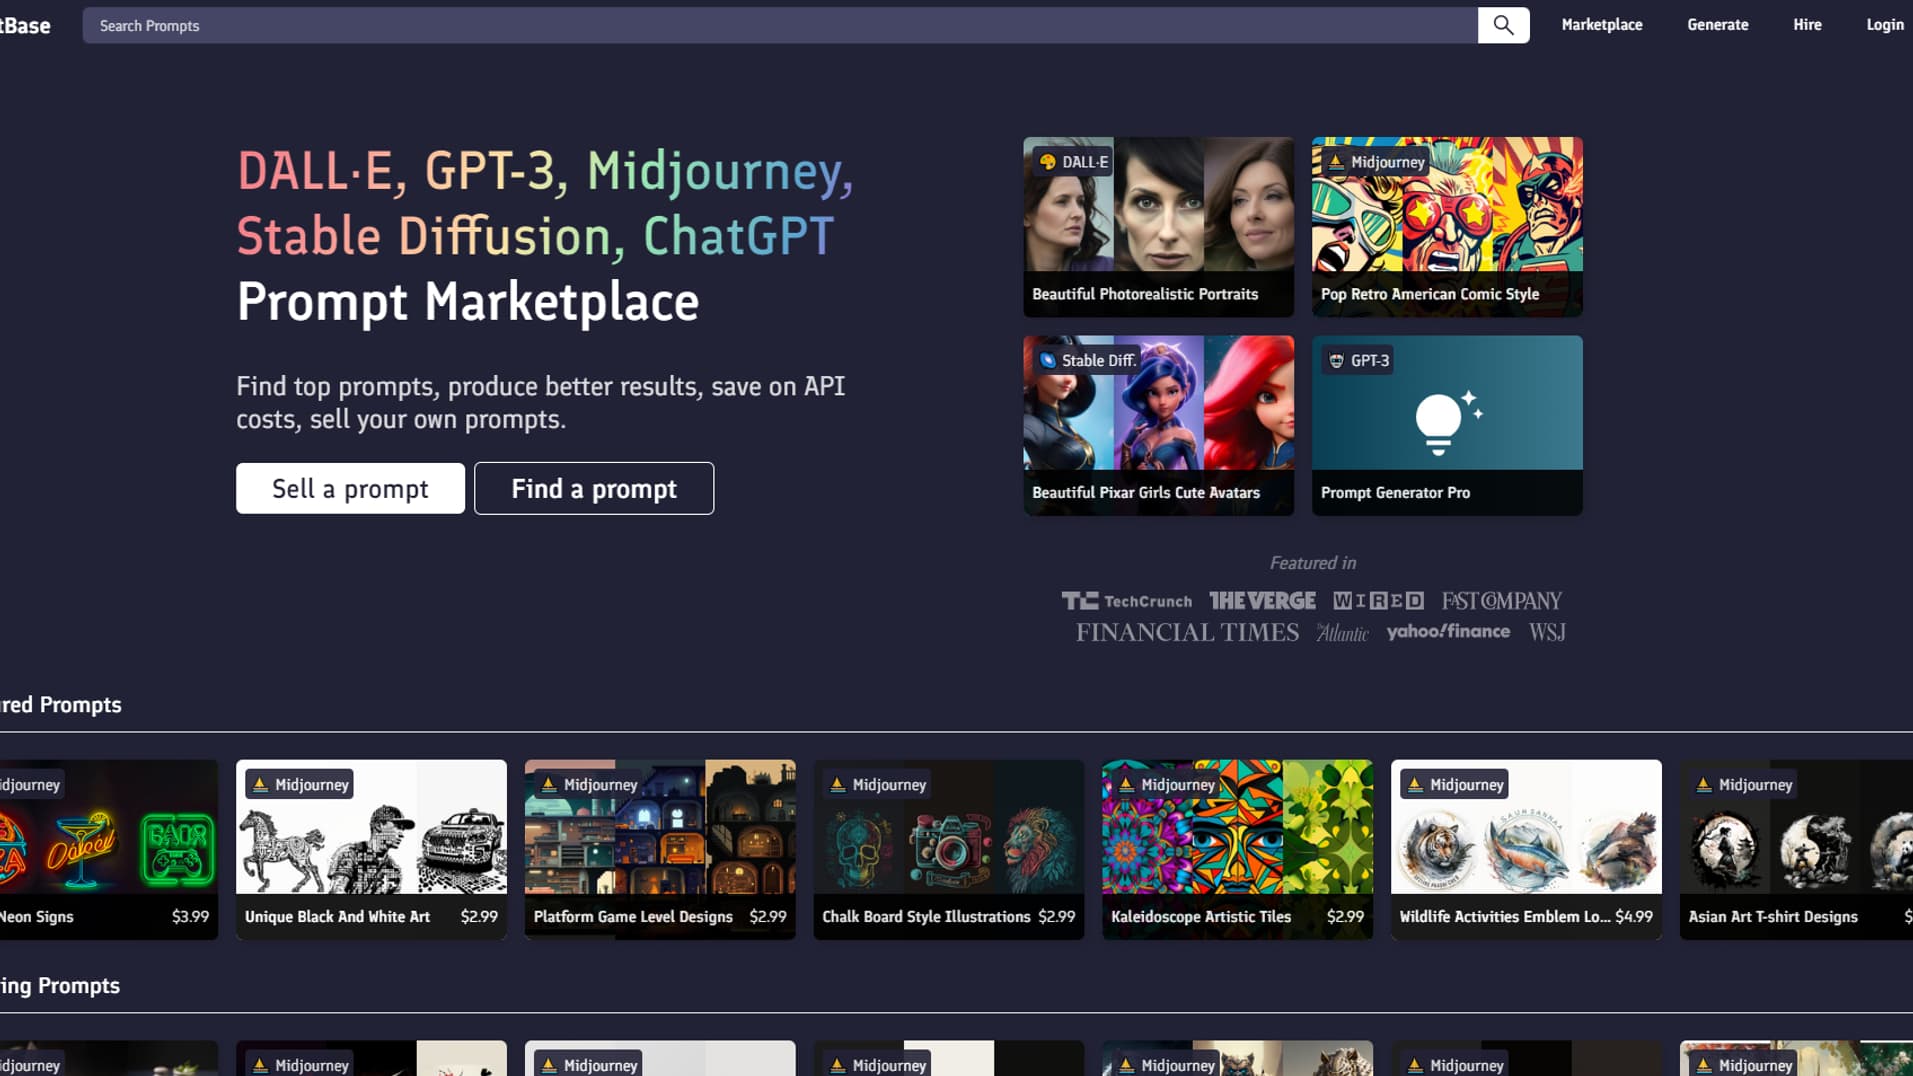Open the WSJ logo link
The image size is (1913, 1076).
[x=1547, y=632]
